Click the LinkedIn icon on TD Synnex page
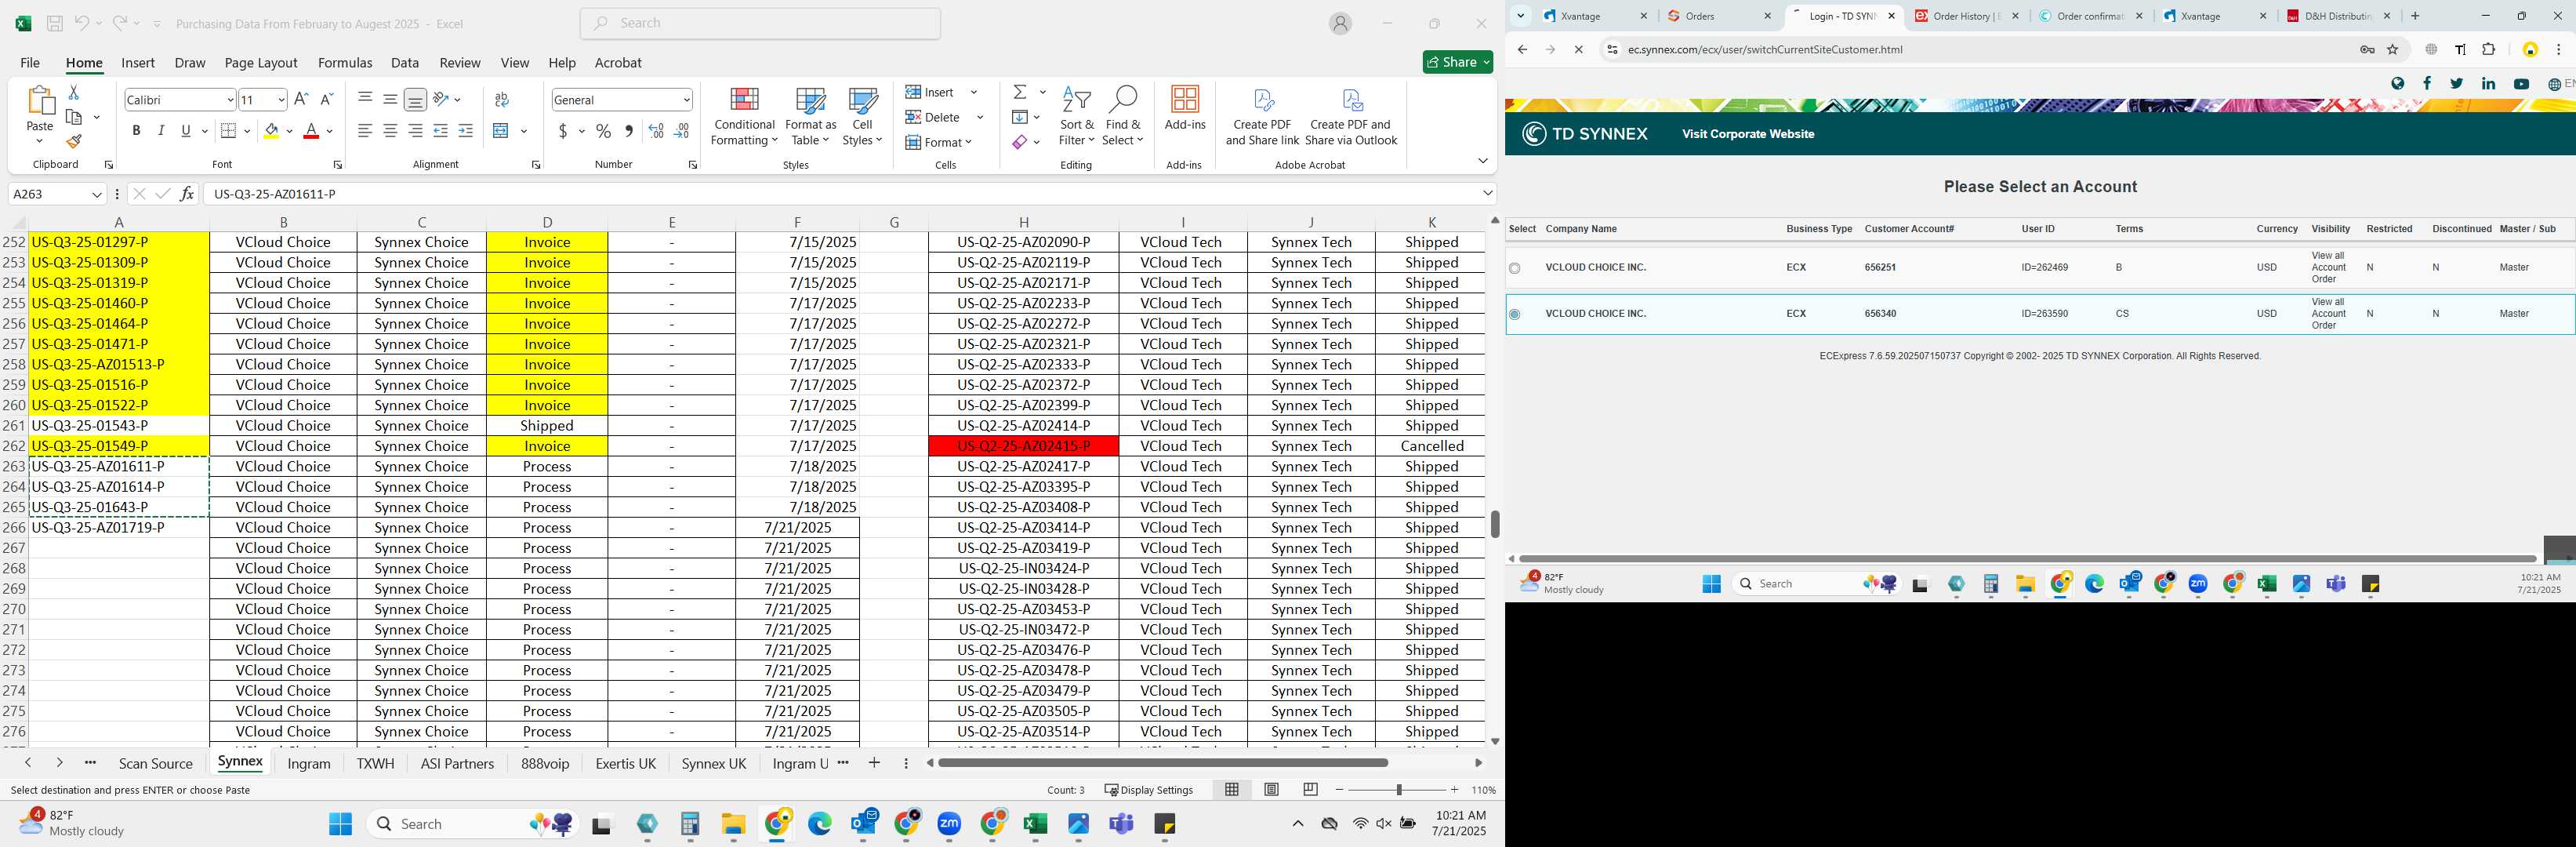The height and width of the screenshot is (847, 2576). [2488, 84]
